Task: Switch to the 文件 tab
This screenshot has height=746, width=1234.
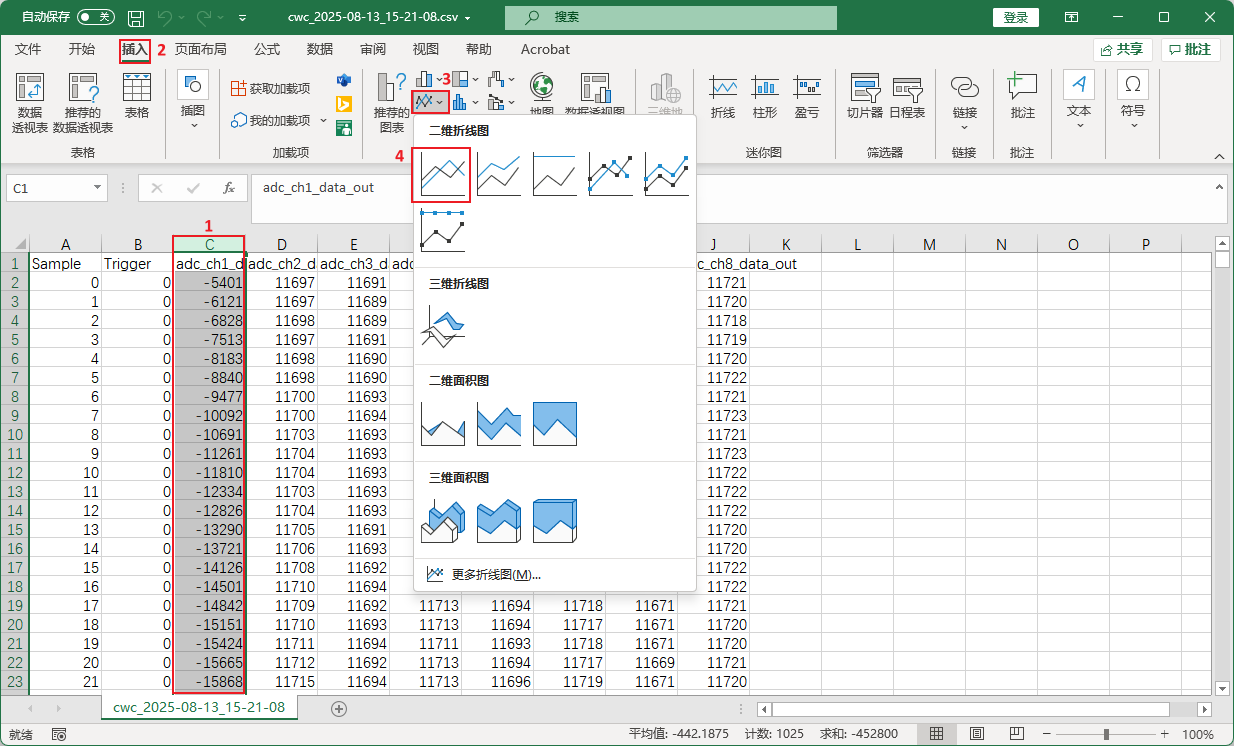Action: [x=28, y=49]
